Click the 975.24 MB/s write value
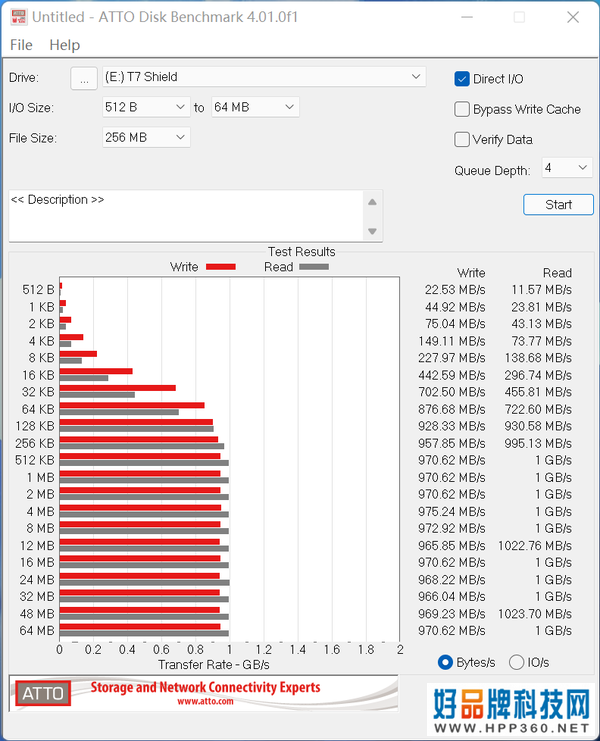The image size is (600, 741). point(452,512)
